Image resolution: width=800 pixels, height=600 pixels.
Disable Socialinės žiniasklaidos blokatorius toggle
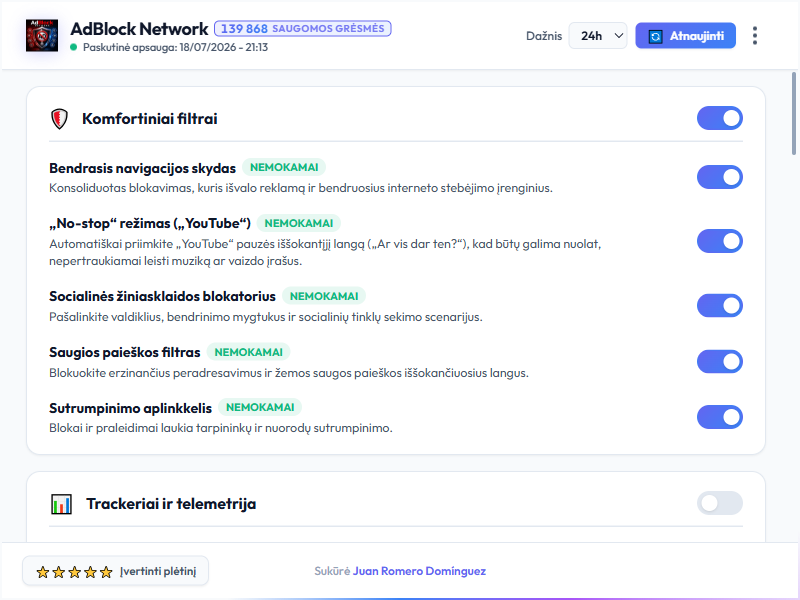pyautogui.click(x=719, y=306)
